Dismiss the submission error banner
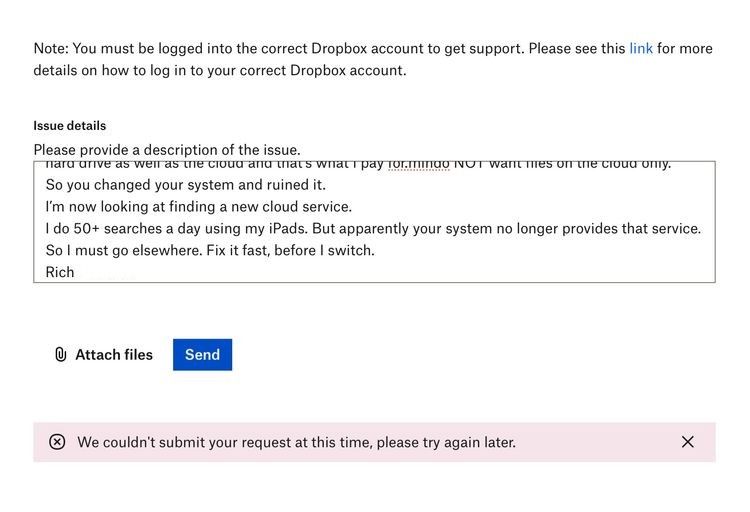750x512 pixels. point(687,442)
